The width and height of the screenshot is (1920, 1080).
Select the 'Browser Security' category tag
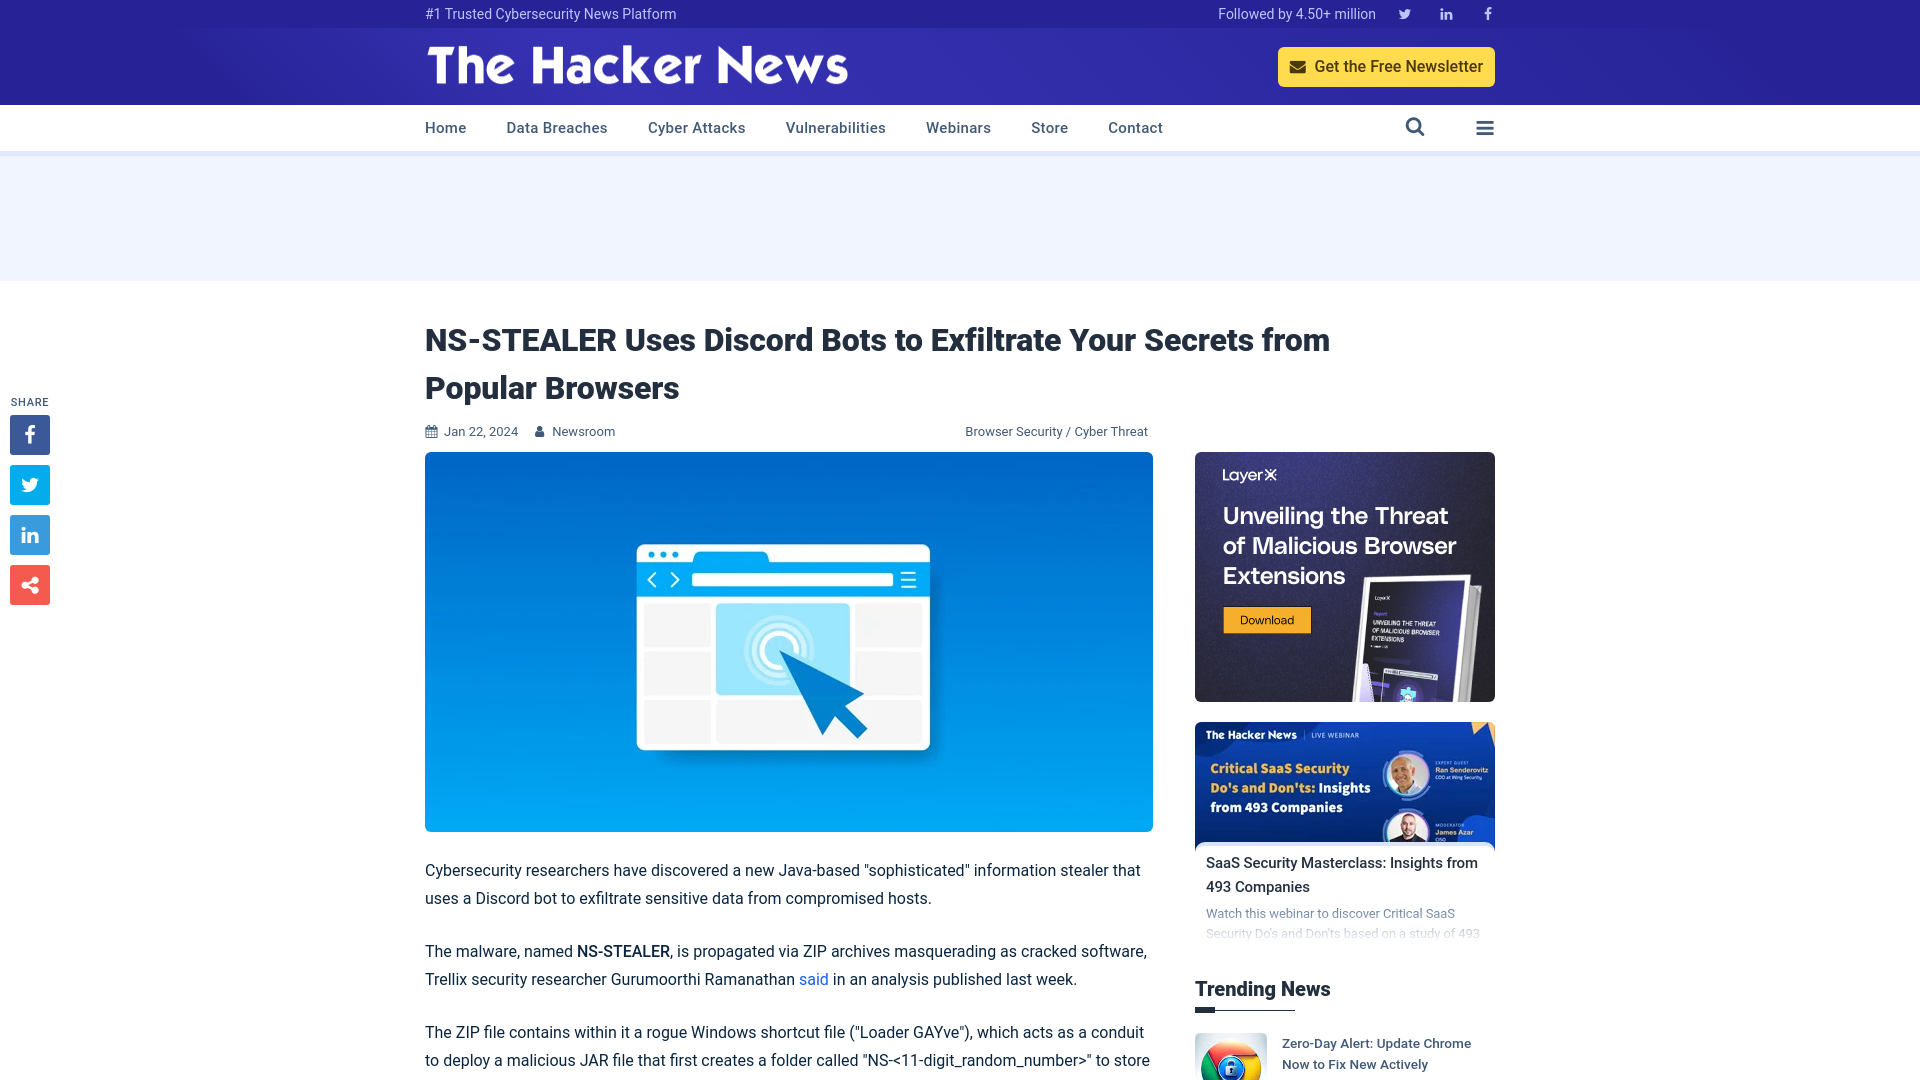tap(1013, 431)
